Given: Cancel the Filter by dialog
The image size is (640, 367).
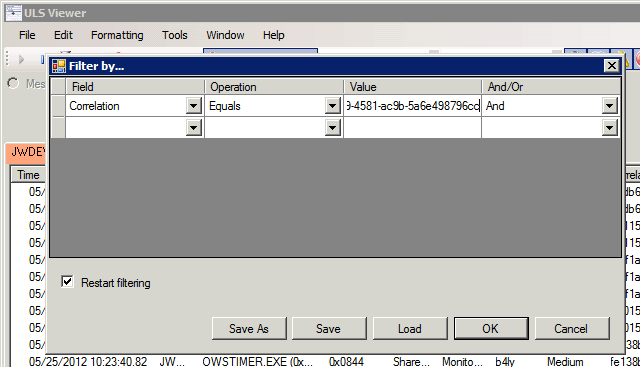Looking at the screenshot, I should tap(572, 329).
